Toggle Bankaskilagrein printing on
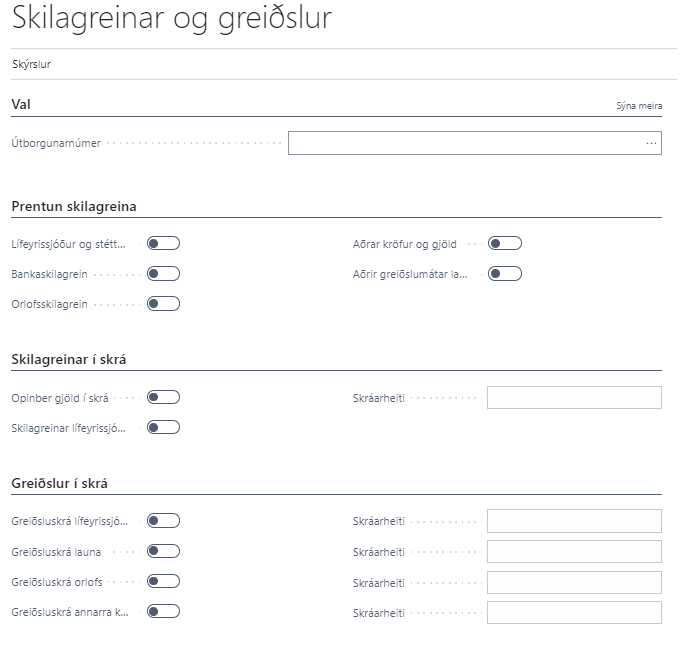 pyautogui.click(x=163, y=273)
